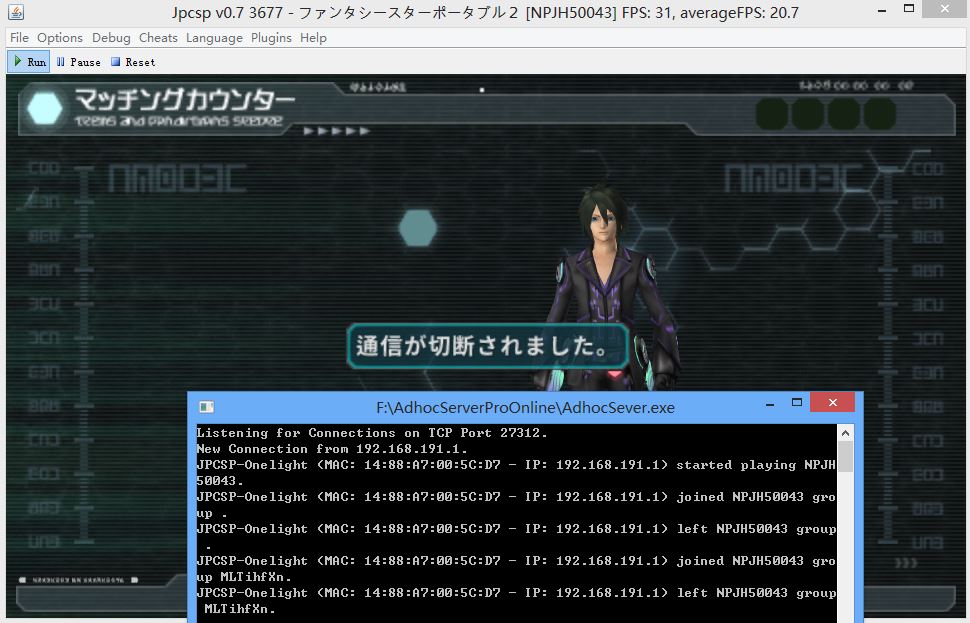Image resolution: width=970 pixels, height=623 pixels.
Task: Click the Jpcsp v0.7 3677 title text
Action: (x=486, y=12)
